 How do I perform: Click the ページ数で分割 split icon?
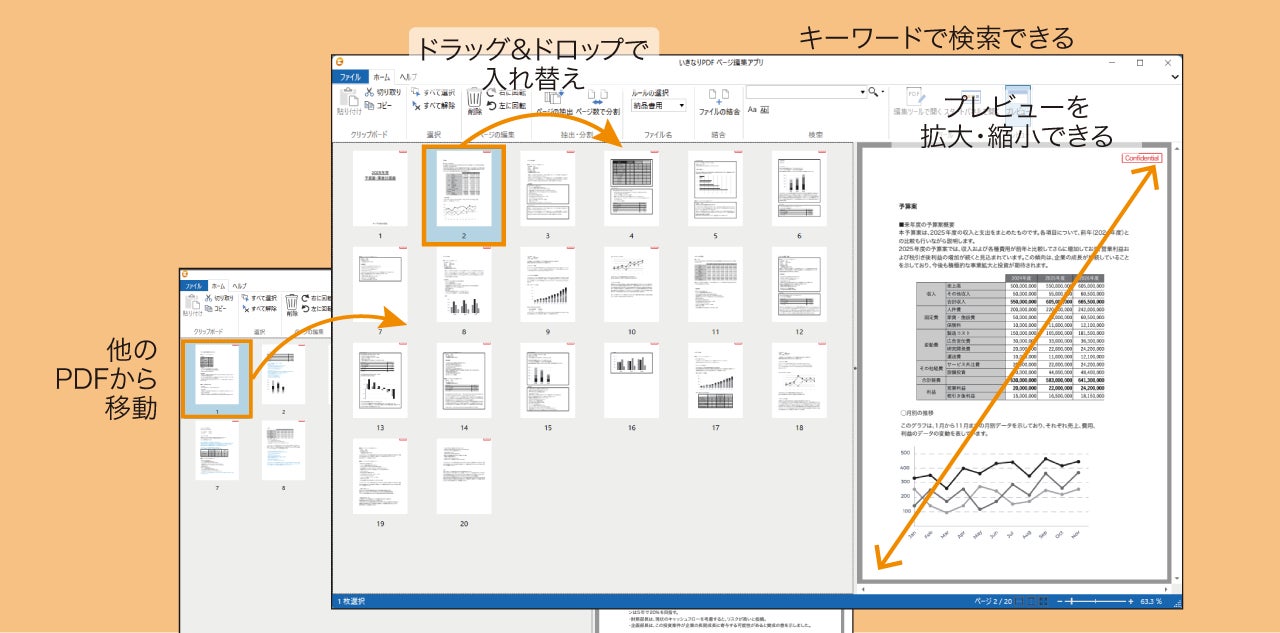[597, 97]
